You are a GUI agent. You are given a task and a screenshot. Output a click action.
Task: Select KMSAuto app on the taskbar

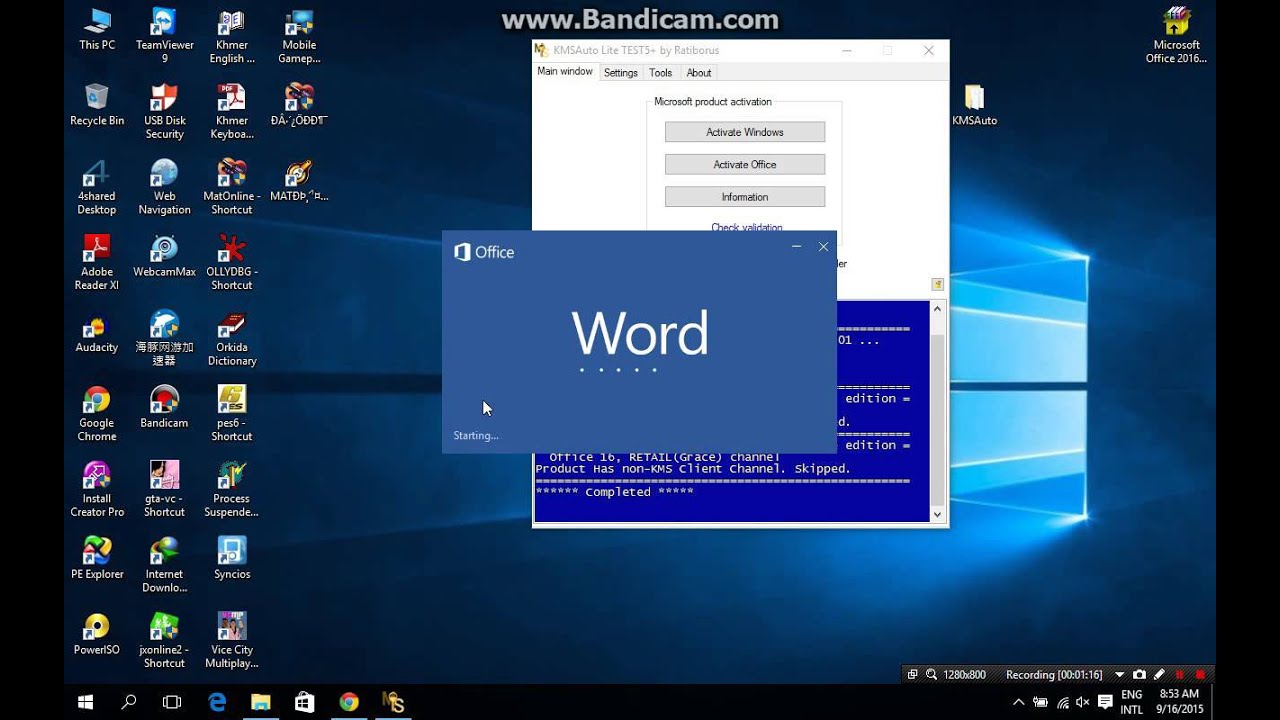coord(393,702)
